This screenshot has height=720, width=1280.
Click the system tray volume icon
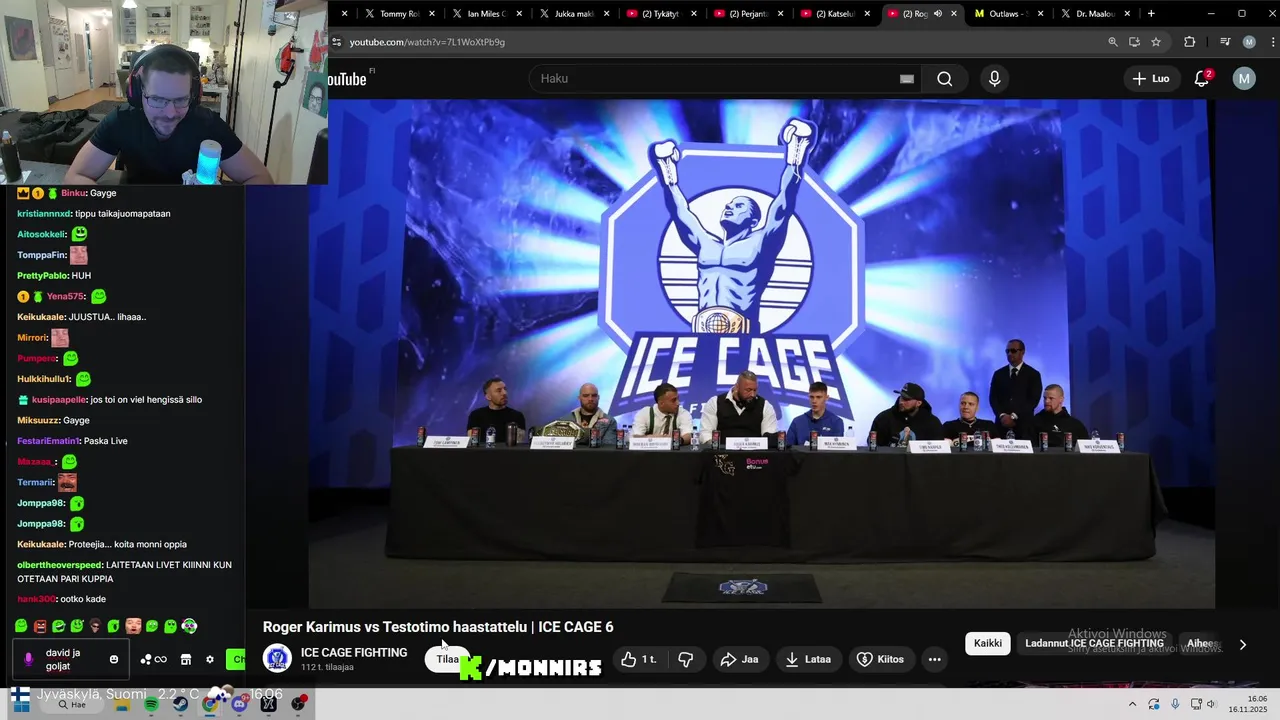click(1210, 704)
